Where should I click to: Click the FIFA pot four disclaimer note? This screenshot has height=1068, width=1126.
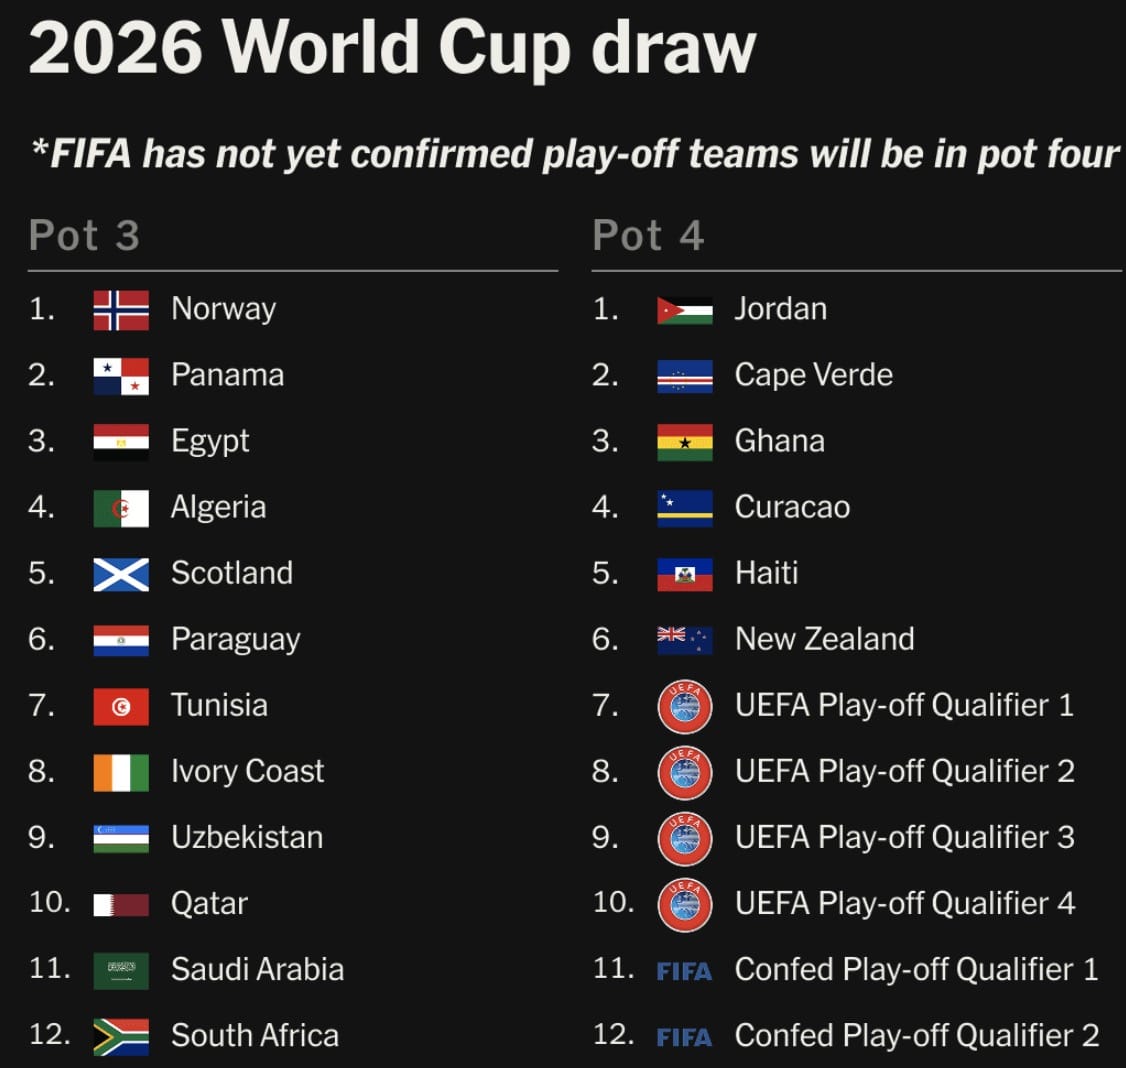[575, 154]
